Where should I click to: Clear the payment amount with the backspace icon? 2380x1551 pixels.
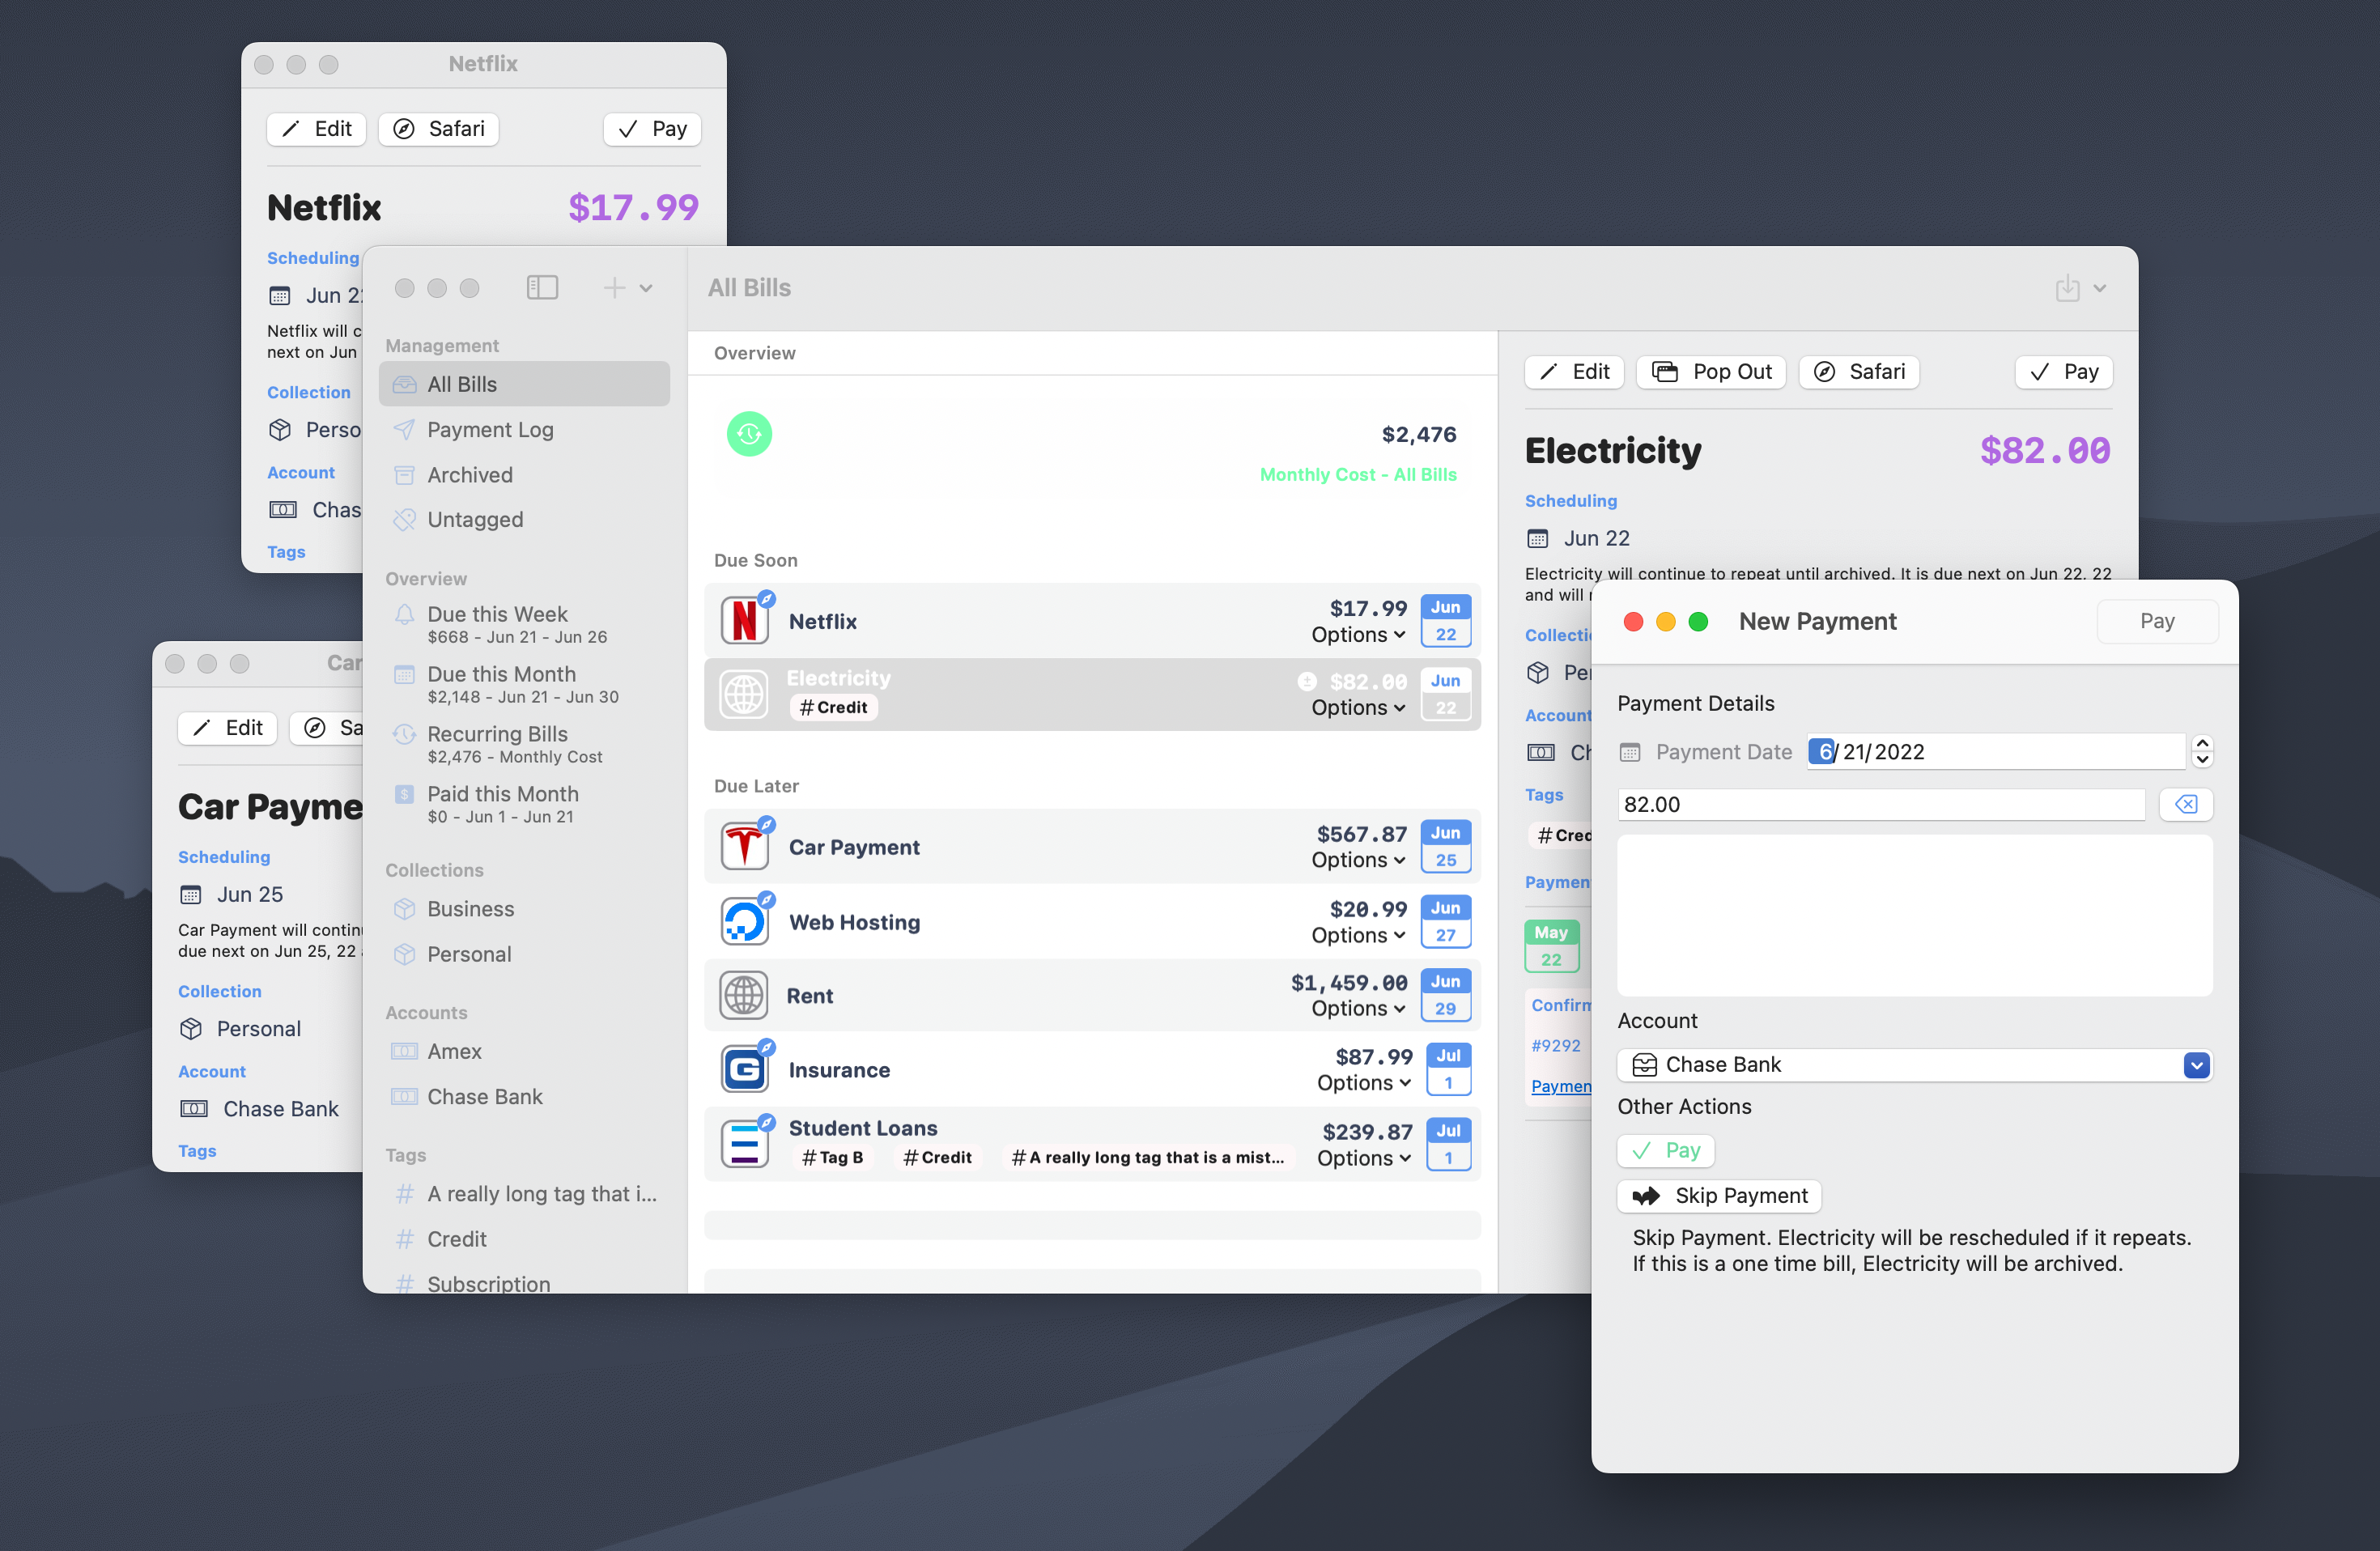tap(2186, 804)
